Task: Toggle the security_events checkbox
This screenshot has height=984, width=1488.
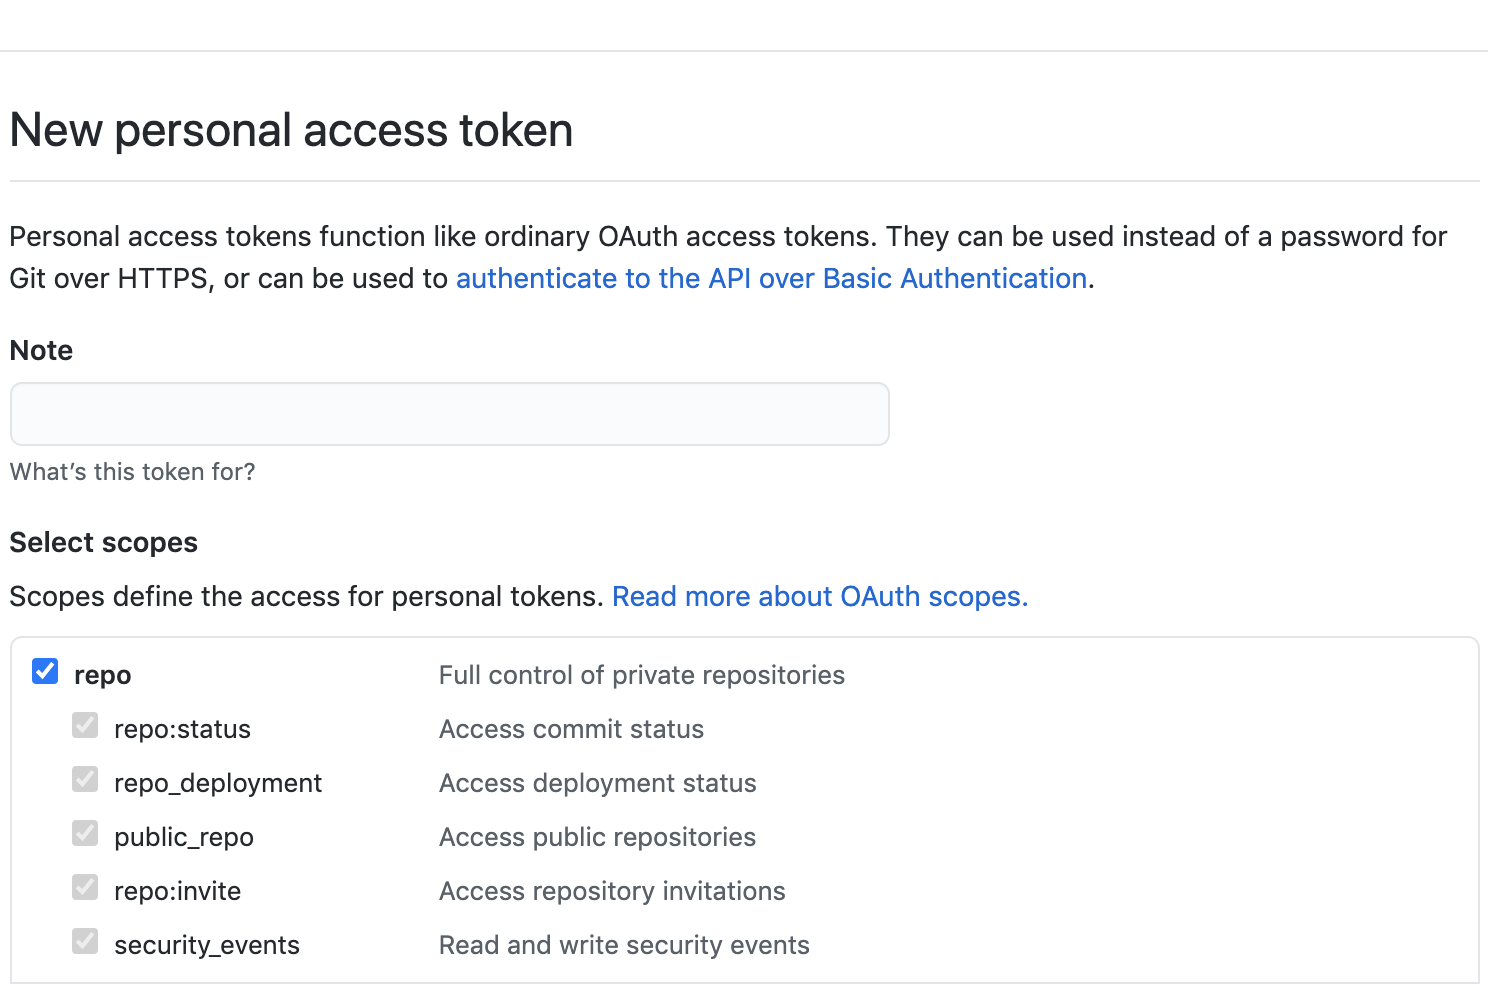Action: coord(85,941)
